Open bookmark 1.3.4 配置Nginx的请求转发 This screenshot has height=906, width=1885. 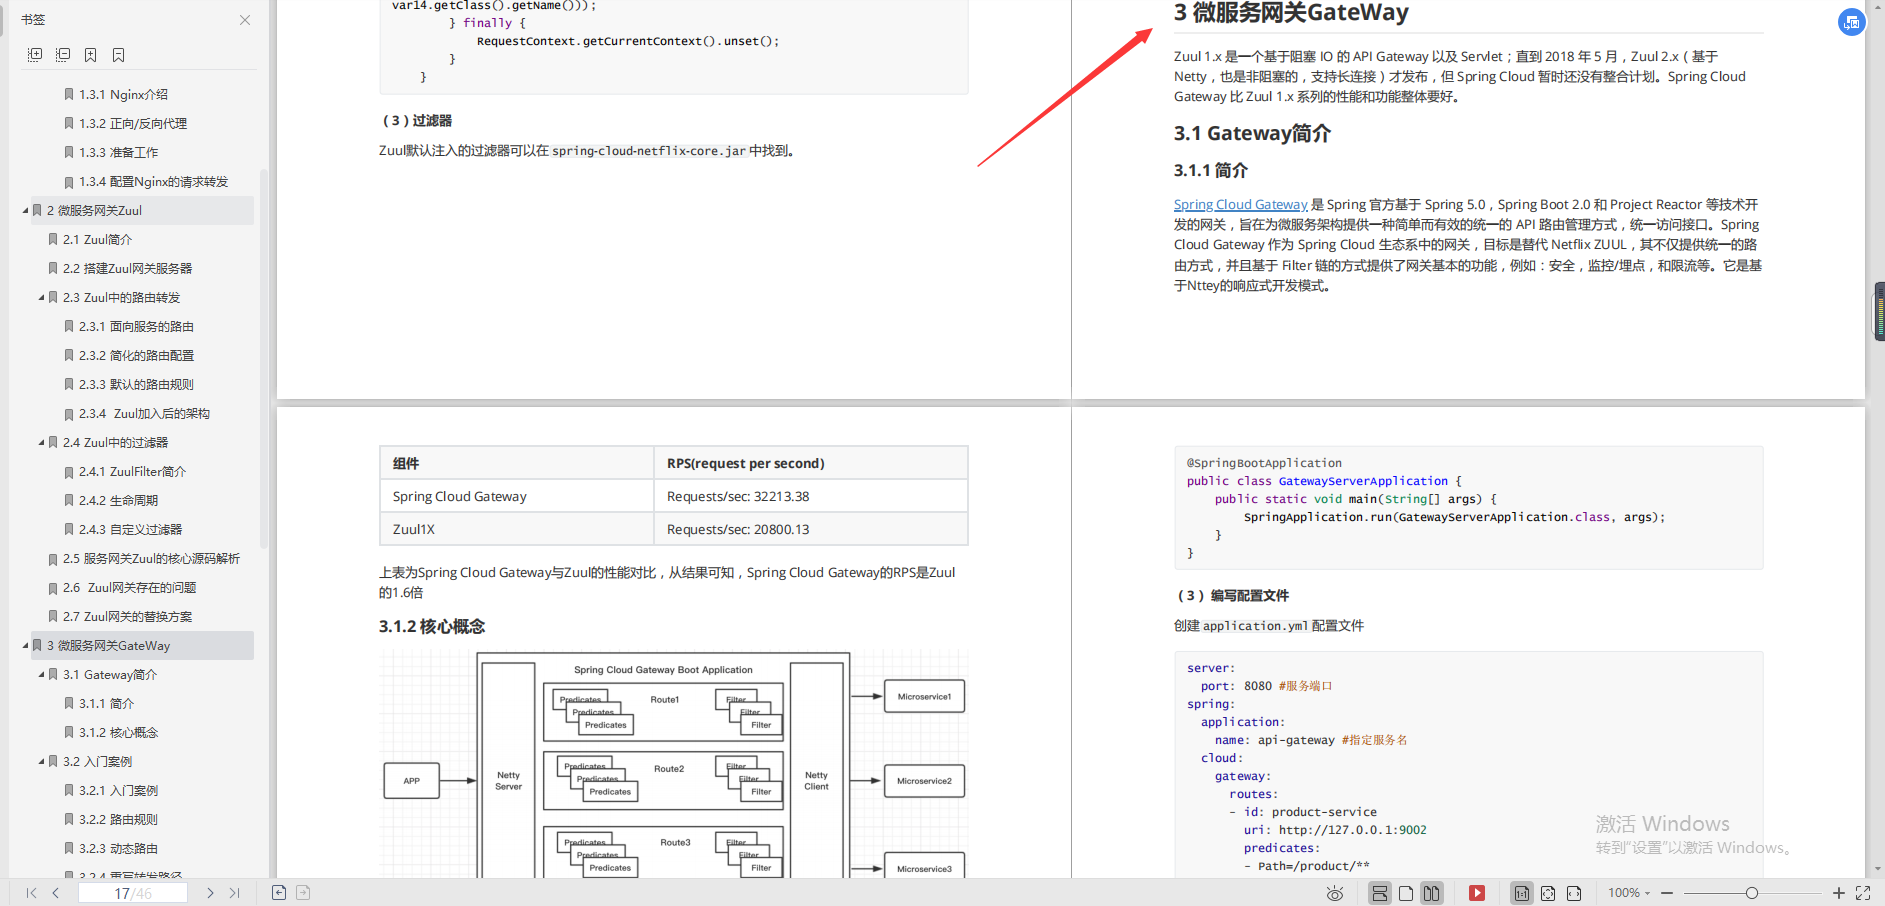(153, 181)
